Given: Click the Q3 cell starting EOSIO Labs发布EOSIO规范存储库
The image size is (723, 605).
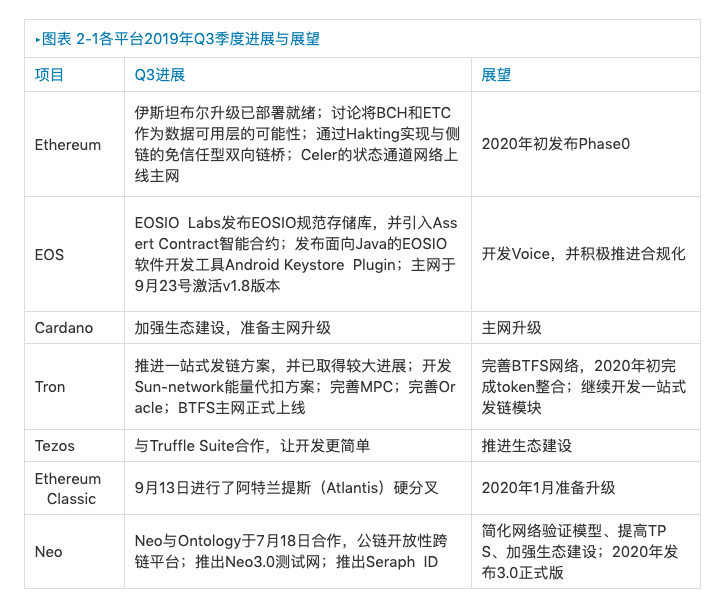Looking at the screenshot, I should click(296, 254).
